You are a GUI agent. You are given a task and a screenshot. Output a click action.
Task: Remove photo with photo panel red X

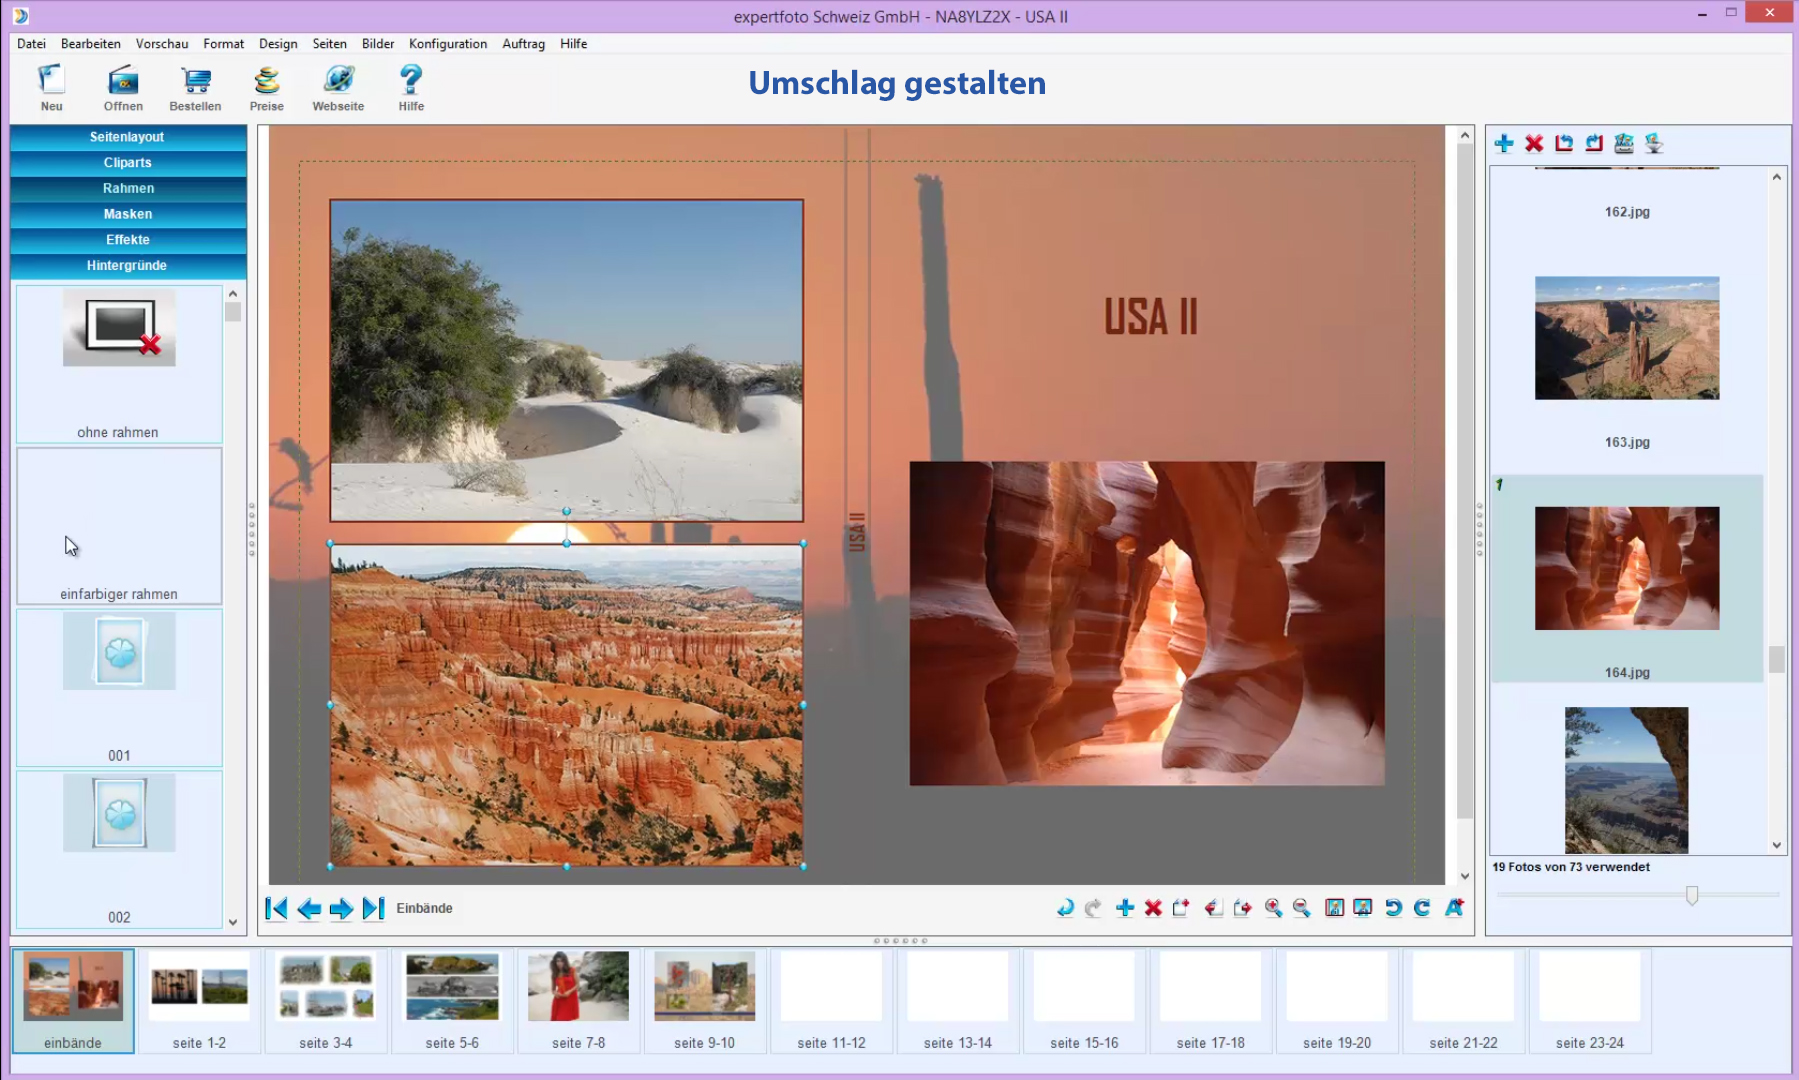click(1534, 143)
